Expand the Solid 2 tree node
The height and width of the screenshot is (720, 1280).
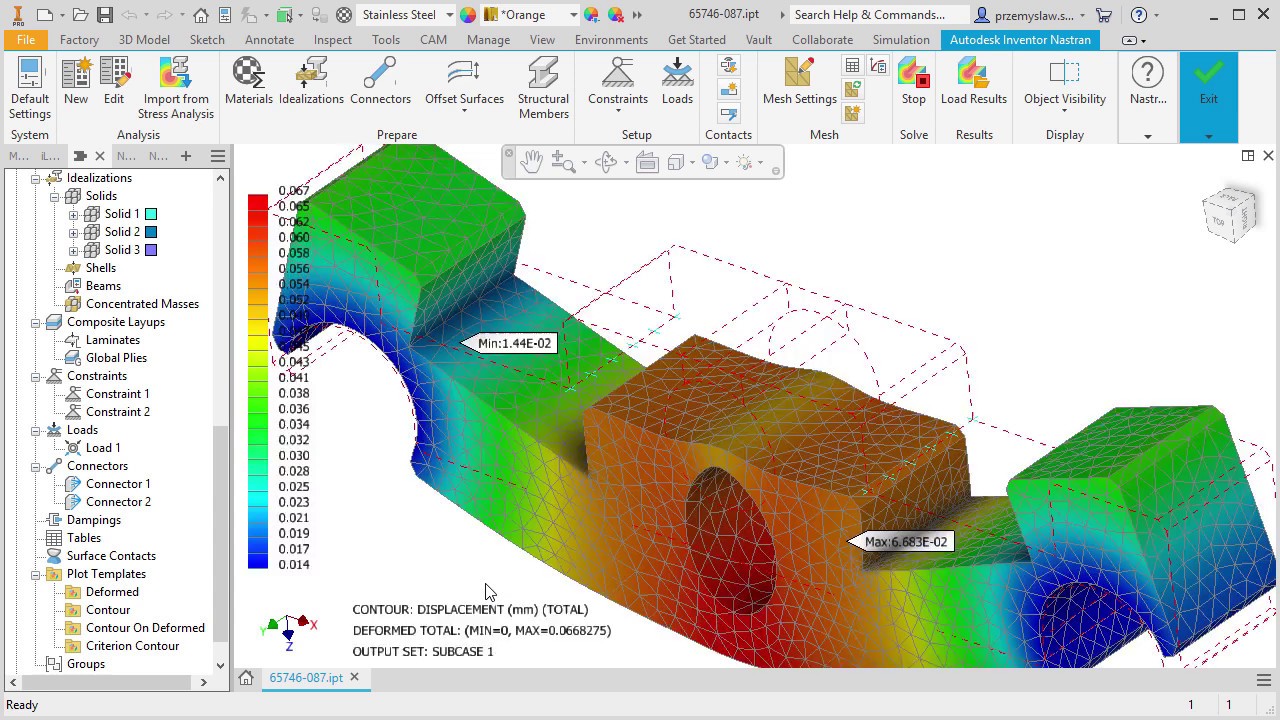(73, 232)
